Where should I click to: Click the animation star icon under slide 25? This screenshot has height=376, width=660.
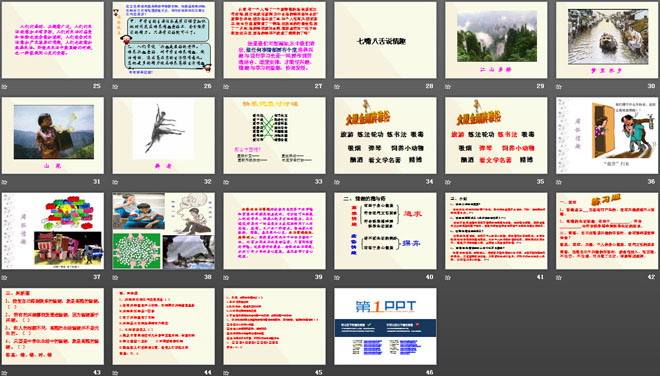(x=5, y=86)
